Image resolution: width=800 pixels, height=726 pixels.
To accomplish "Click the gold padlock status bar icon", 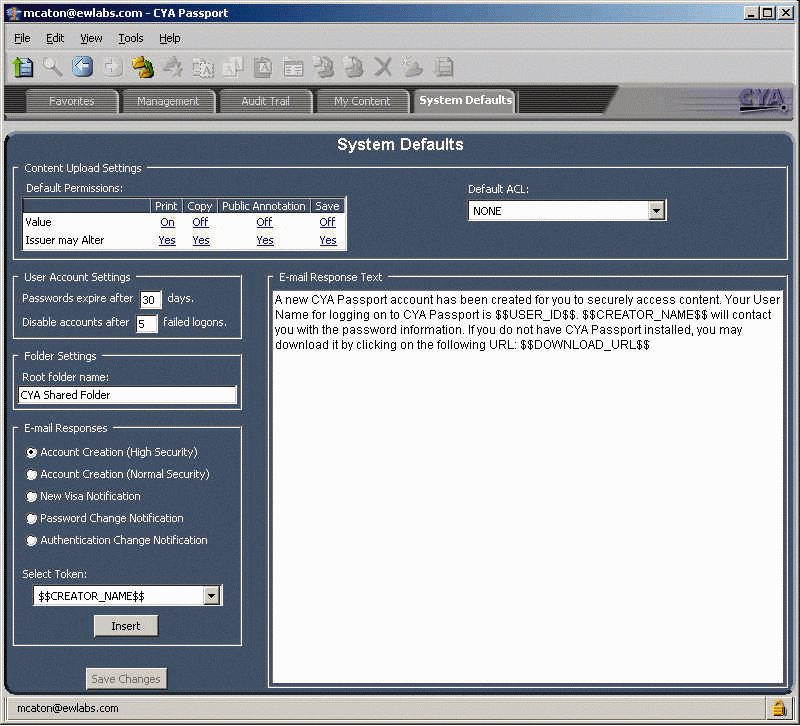I will (x=779, y=708).
